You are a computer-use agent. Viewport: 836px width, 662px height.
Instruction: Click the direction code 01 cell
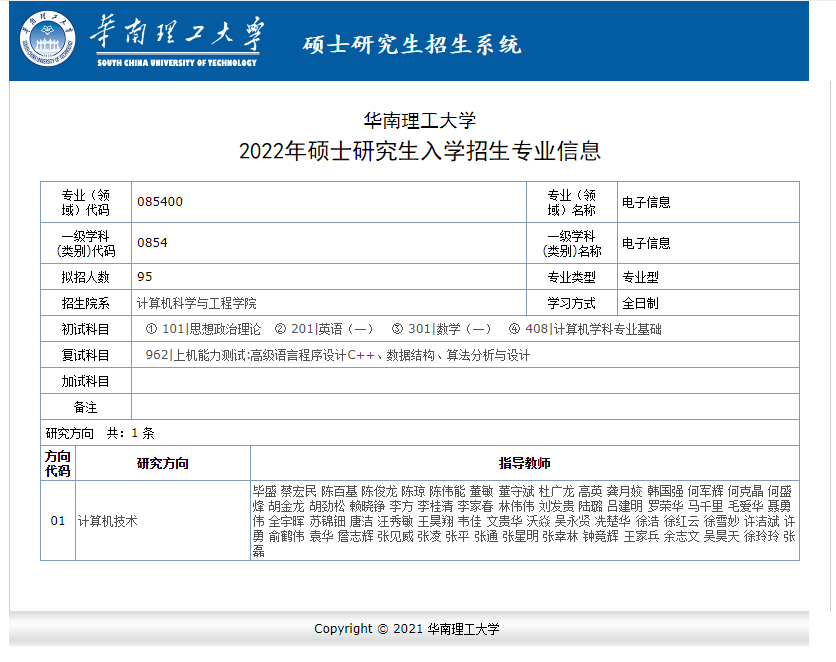click(58, 520)
